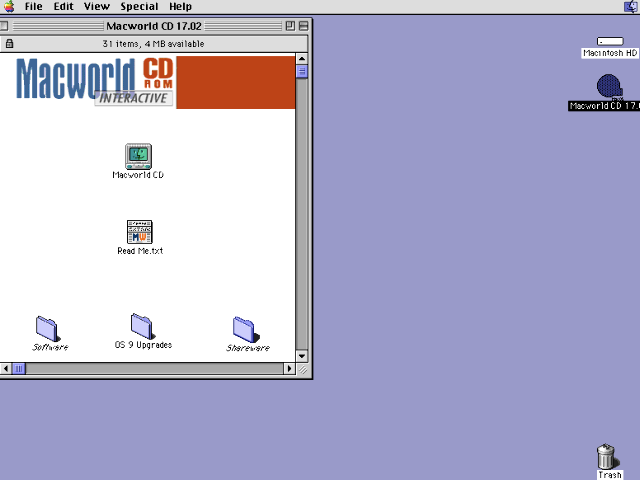Click the 'OS 9 Upgrades' folder label
This screenshot has width=640, height=480.
tap(143, 345)
